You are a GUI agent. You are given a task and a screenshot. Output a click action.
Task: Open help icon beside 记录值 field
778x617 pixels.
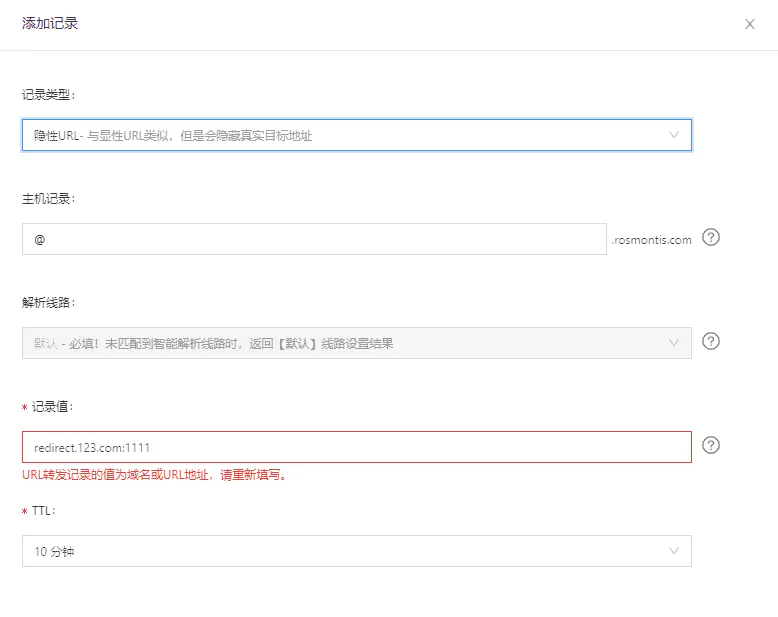coord(711,445)
